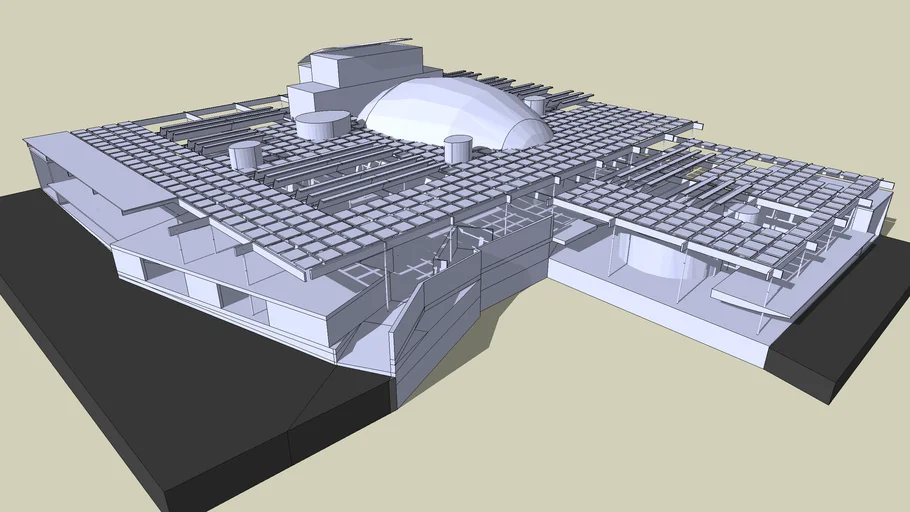
Task: Select the small cylinder on the right wing roof
Action: (747, 214)
